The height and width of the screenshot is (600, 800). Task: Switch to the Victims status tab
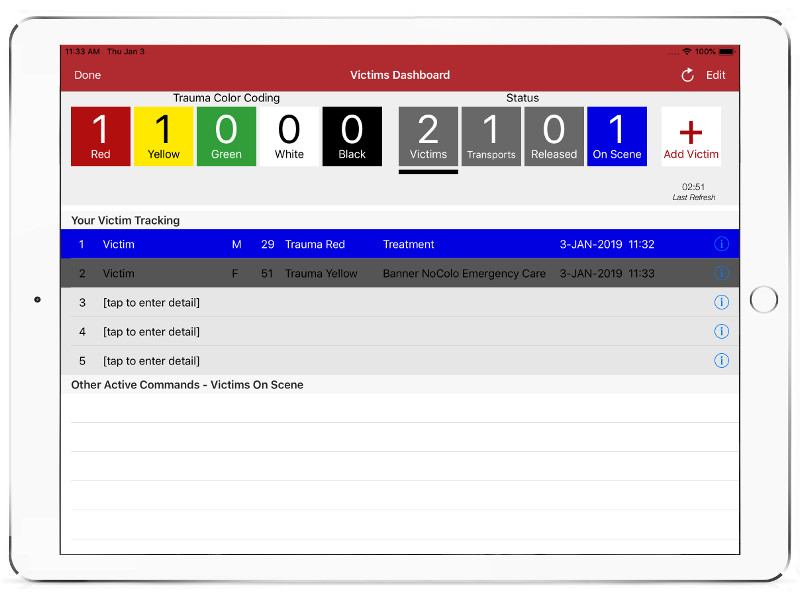[428, 136]
